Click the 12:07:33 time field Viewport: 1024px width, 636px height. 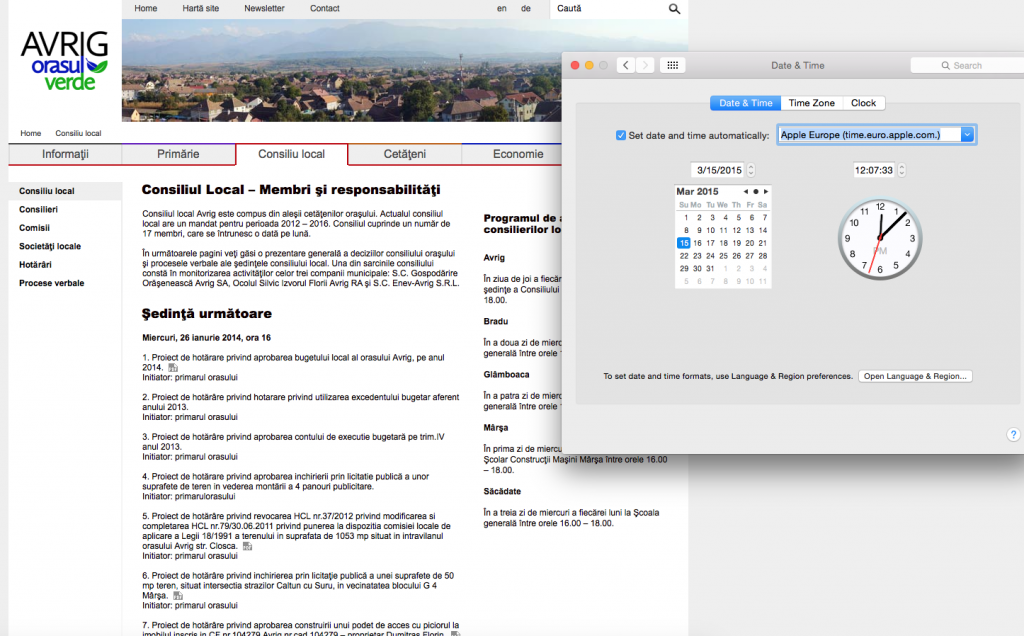point(874,170)
